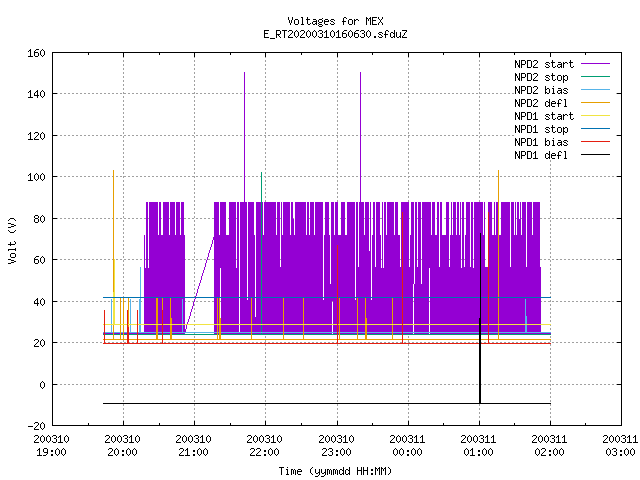Click the 'NPD1 defl' legend label

pyautogui.click(x=541, y=156)
